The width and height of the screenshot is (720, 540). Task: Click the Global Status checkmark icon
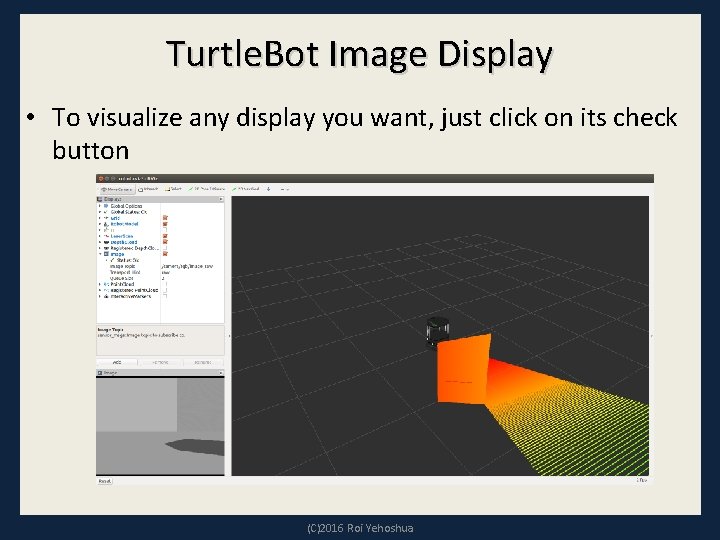(107, 212)
